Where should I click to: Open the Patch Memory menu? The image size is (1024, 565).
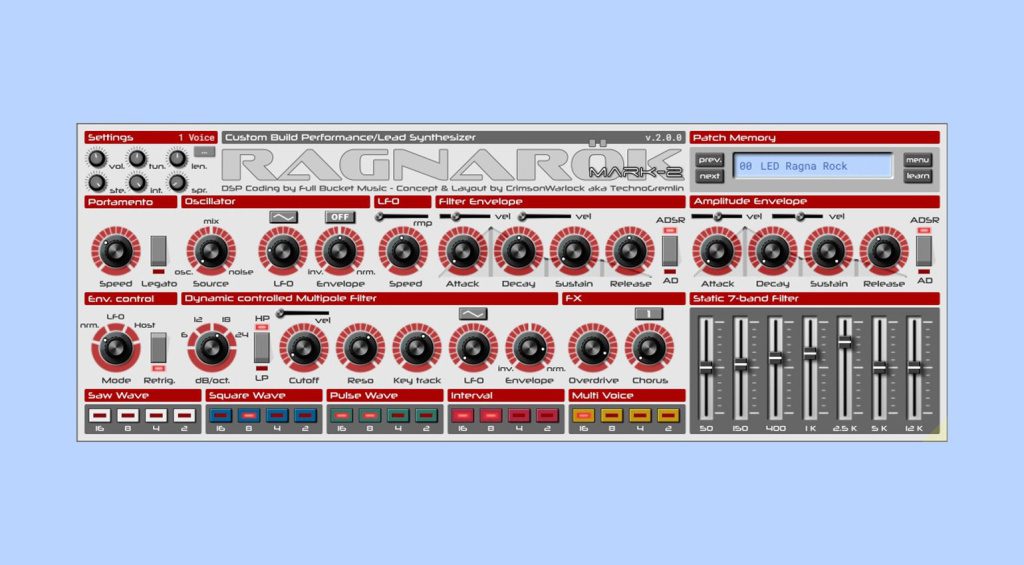(917, 160)
